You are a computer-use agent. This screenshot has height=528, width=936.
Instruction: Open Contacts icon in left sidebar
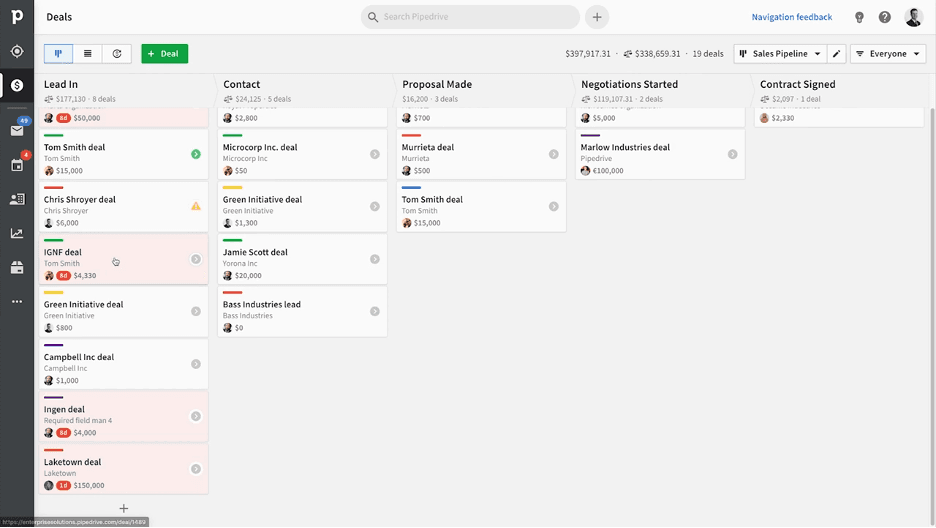[x=17, y=199]
